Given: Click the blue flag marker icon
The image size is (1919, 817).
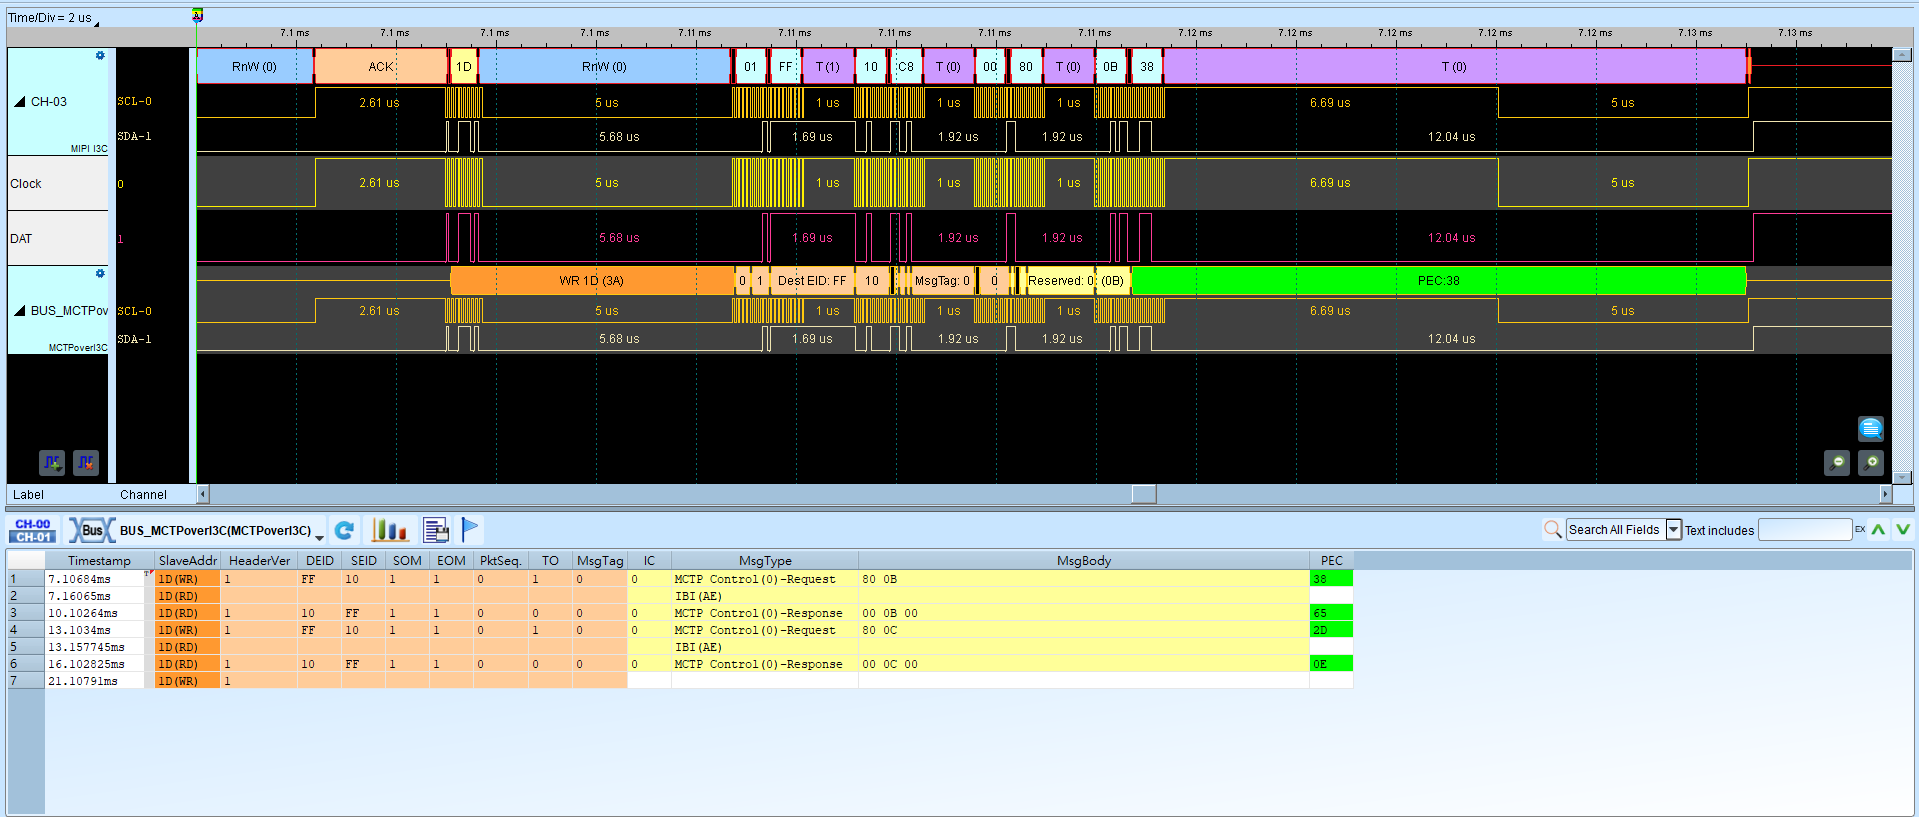Looking at the screenshot, I should pyautogui.click(x=470, y=529).
